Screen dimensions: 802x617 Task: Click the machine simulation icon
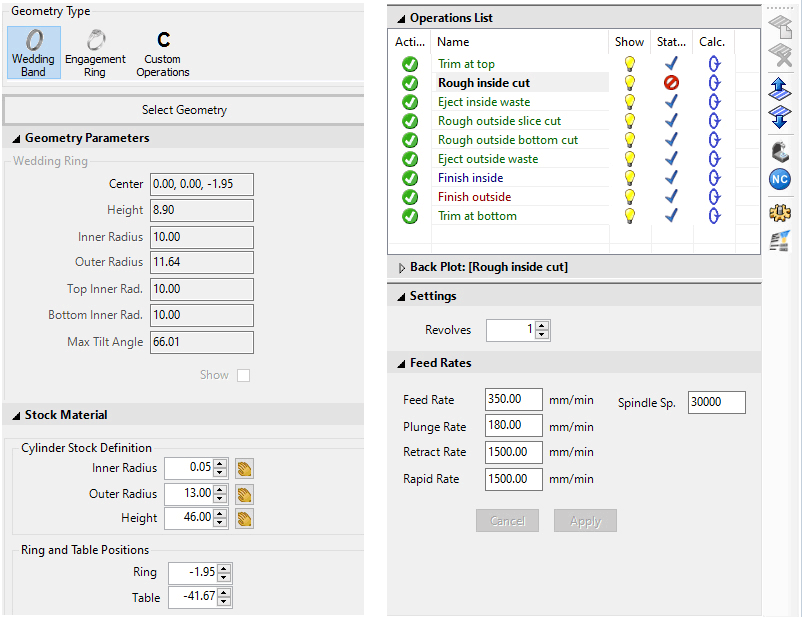pos(780,152)
